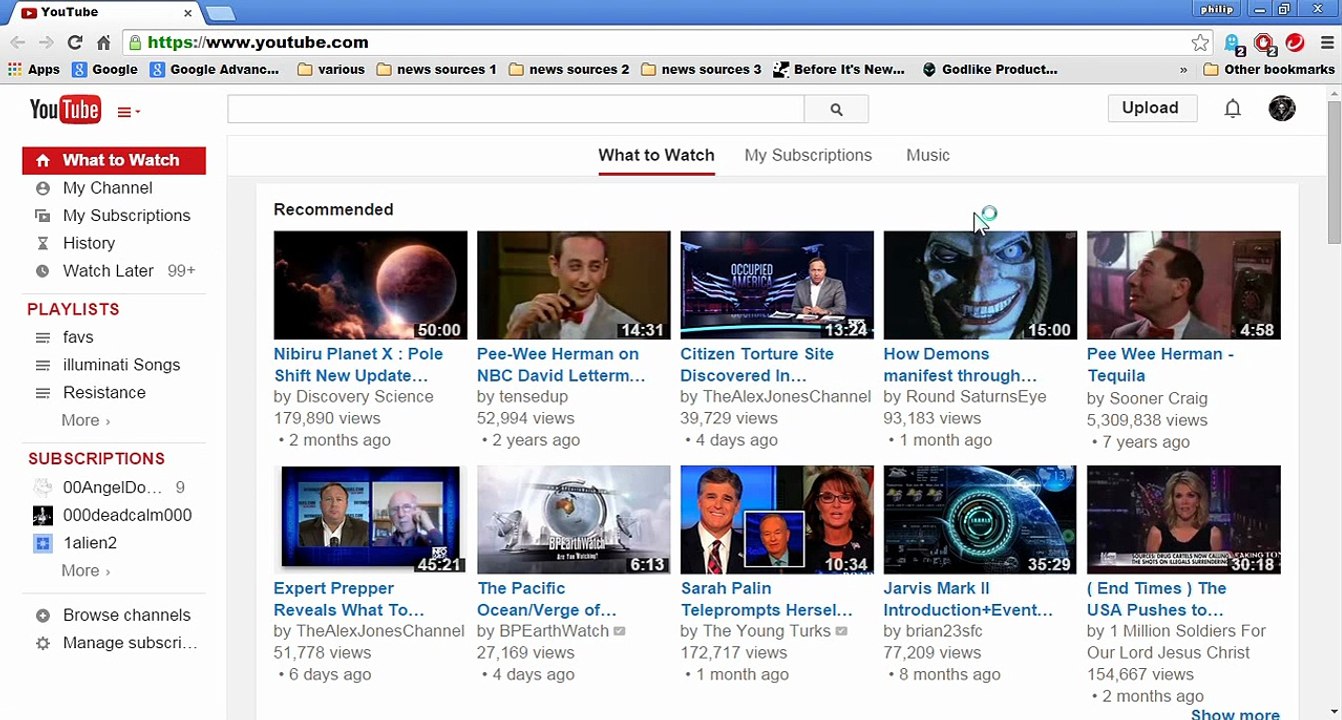Go back with the browser back arrow
The height and width of the screenshot is (720, 1342).
(17, 42)
